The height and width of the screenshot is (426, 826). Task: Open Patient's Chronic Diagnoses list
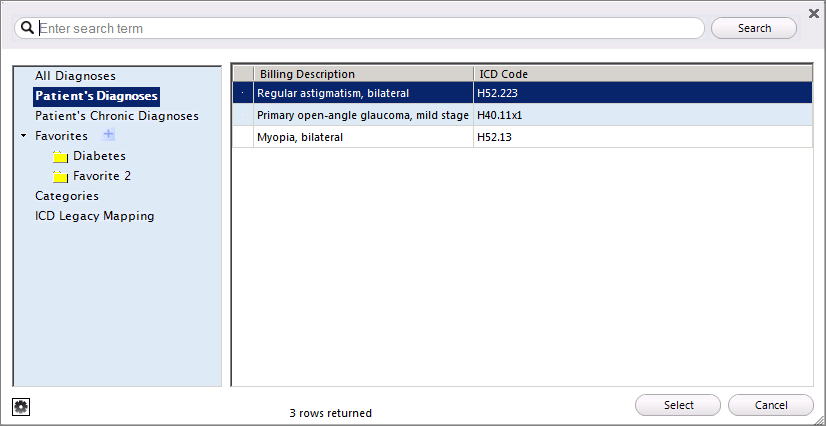[117, 116]
